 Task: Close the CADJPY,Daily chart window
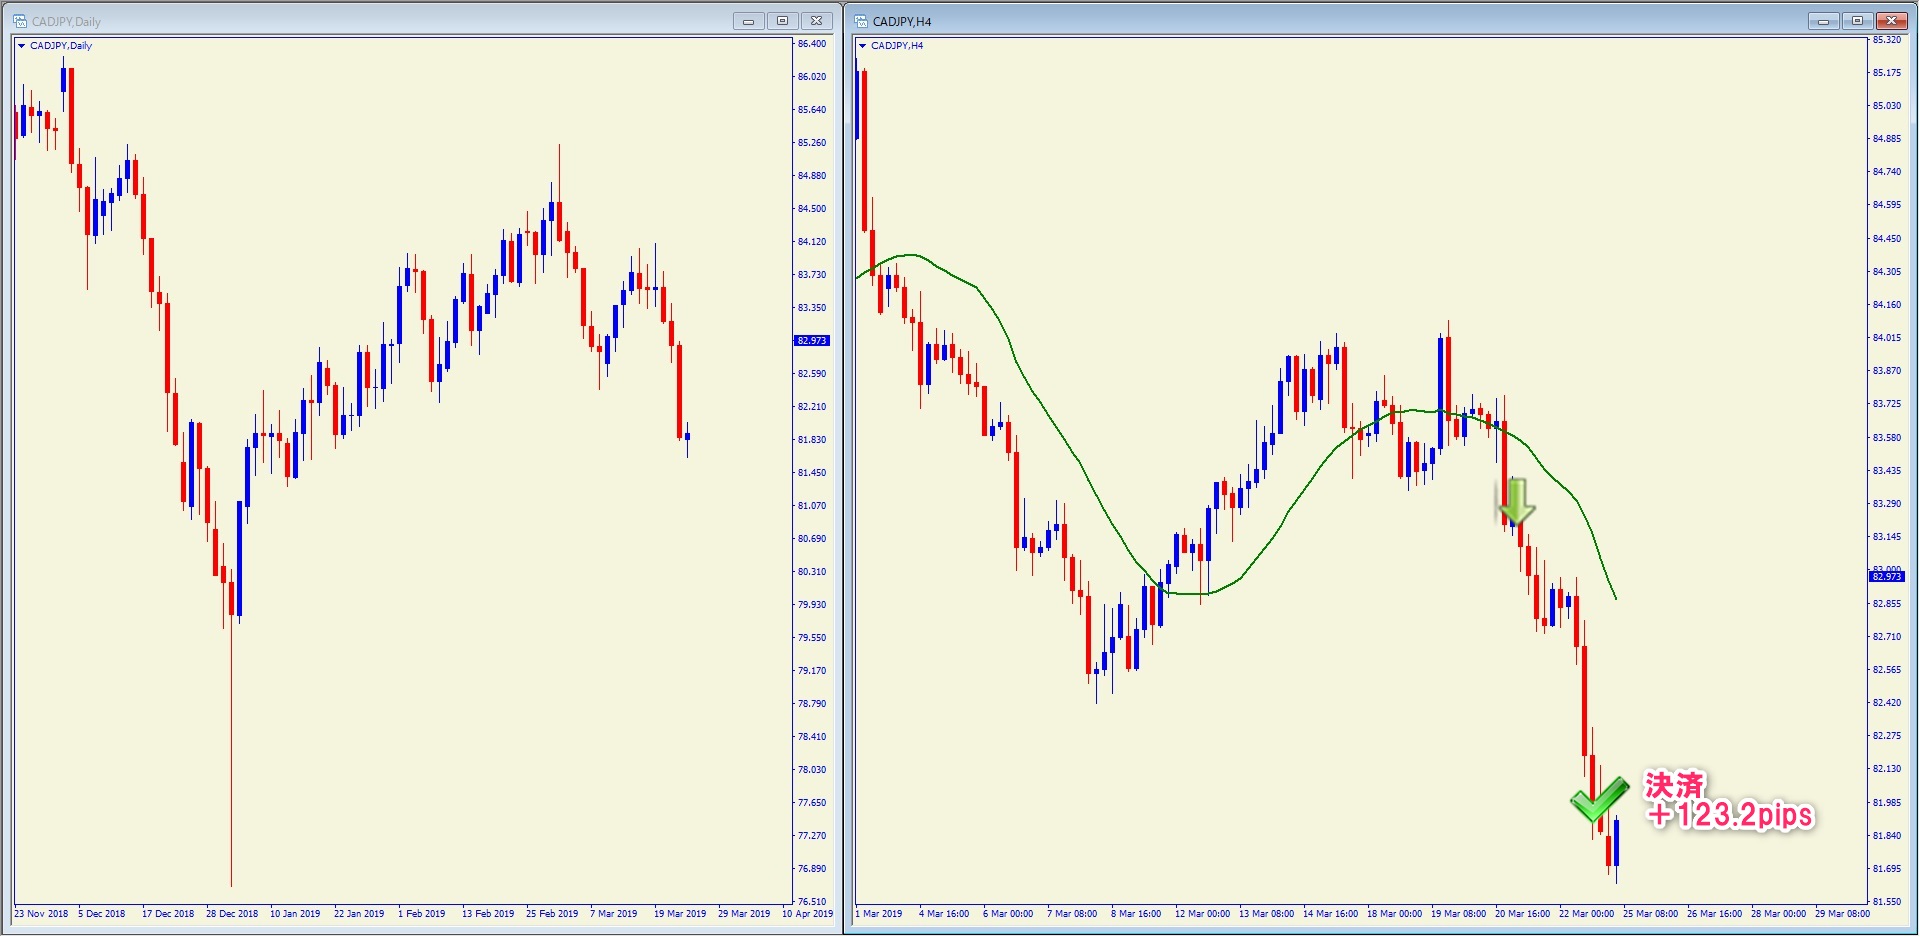pos(817,21)
